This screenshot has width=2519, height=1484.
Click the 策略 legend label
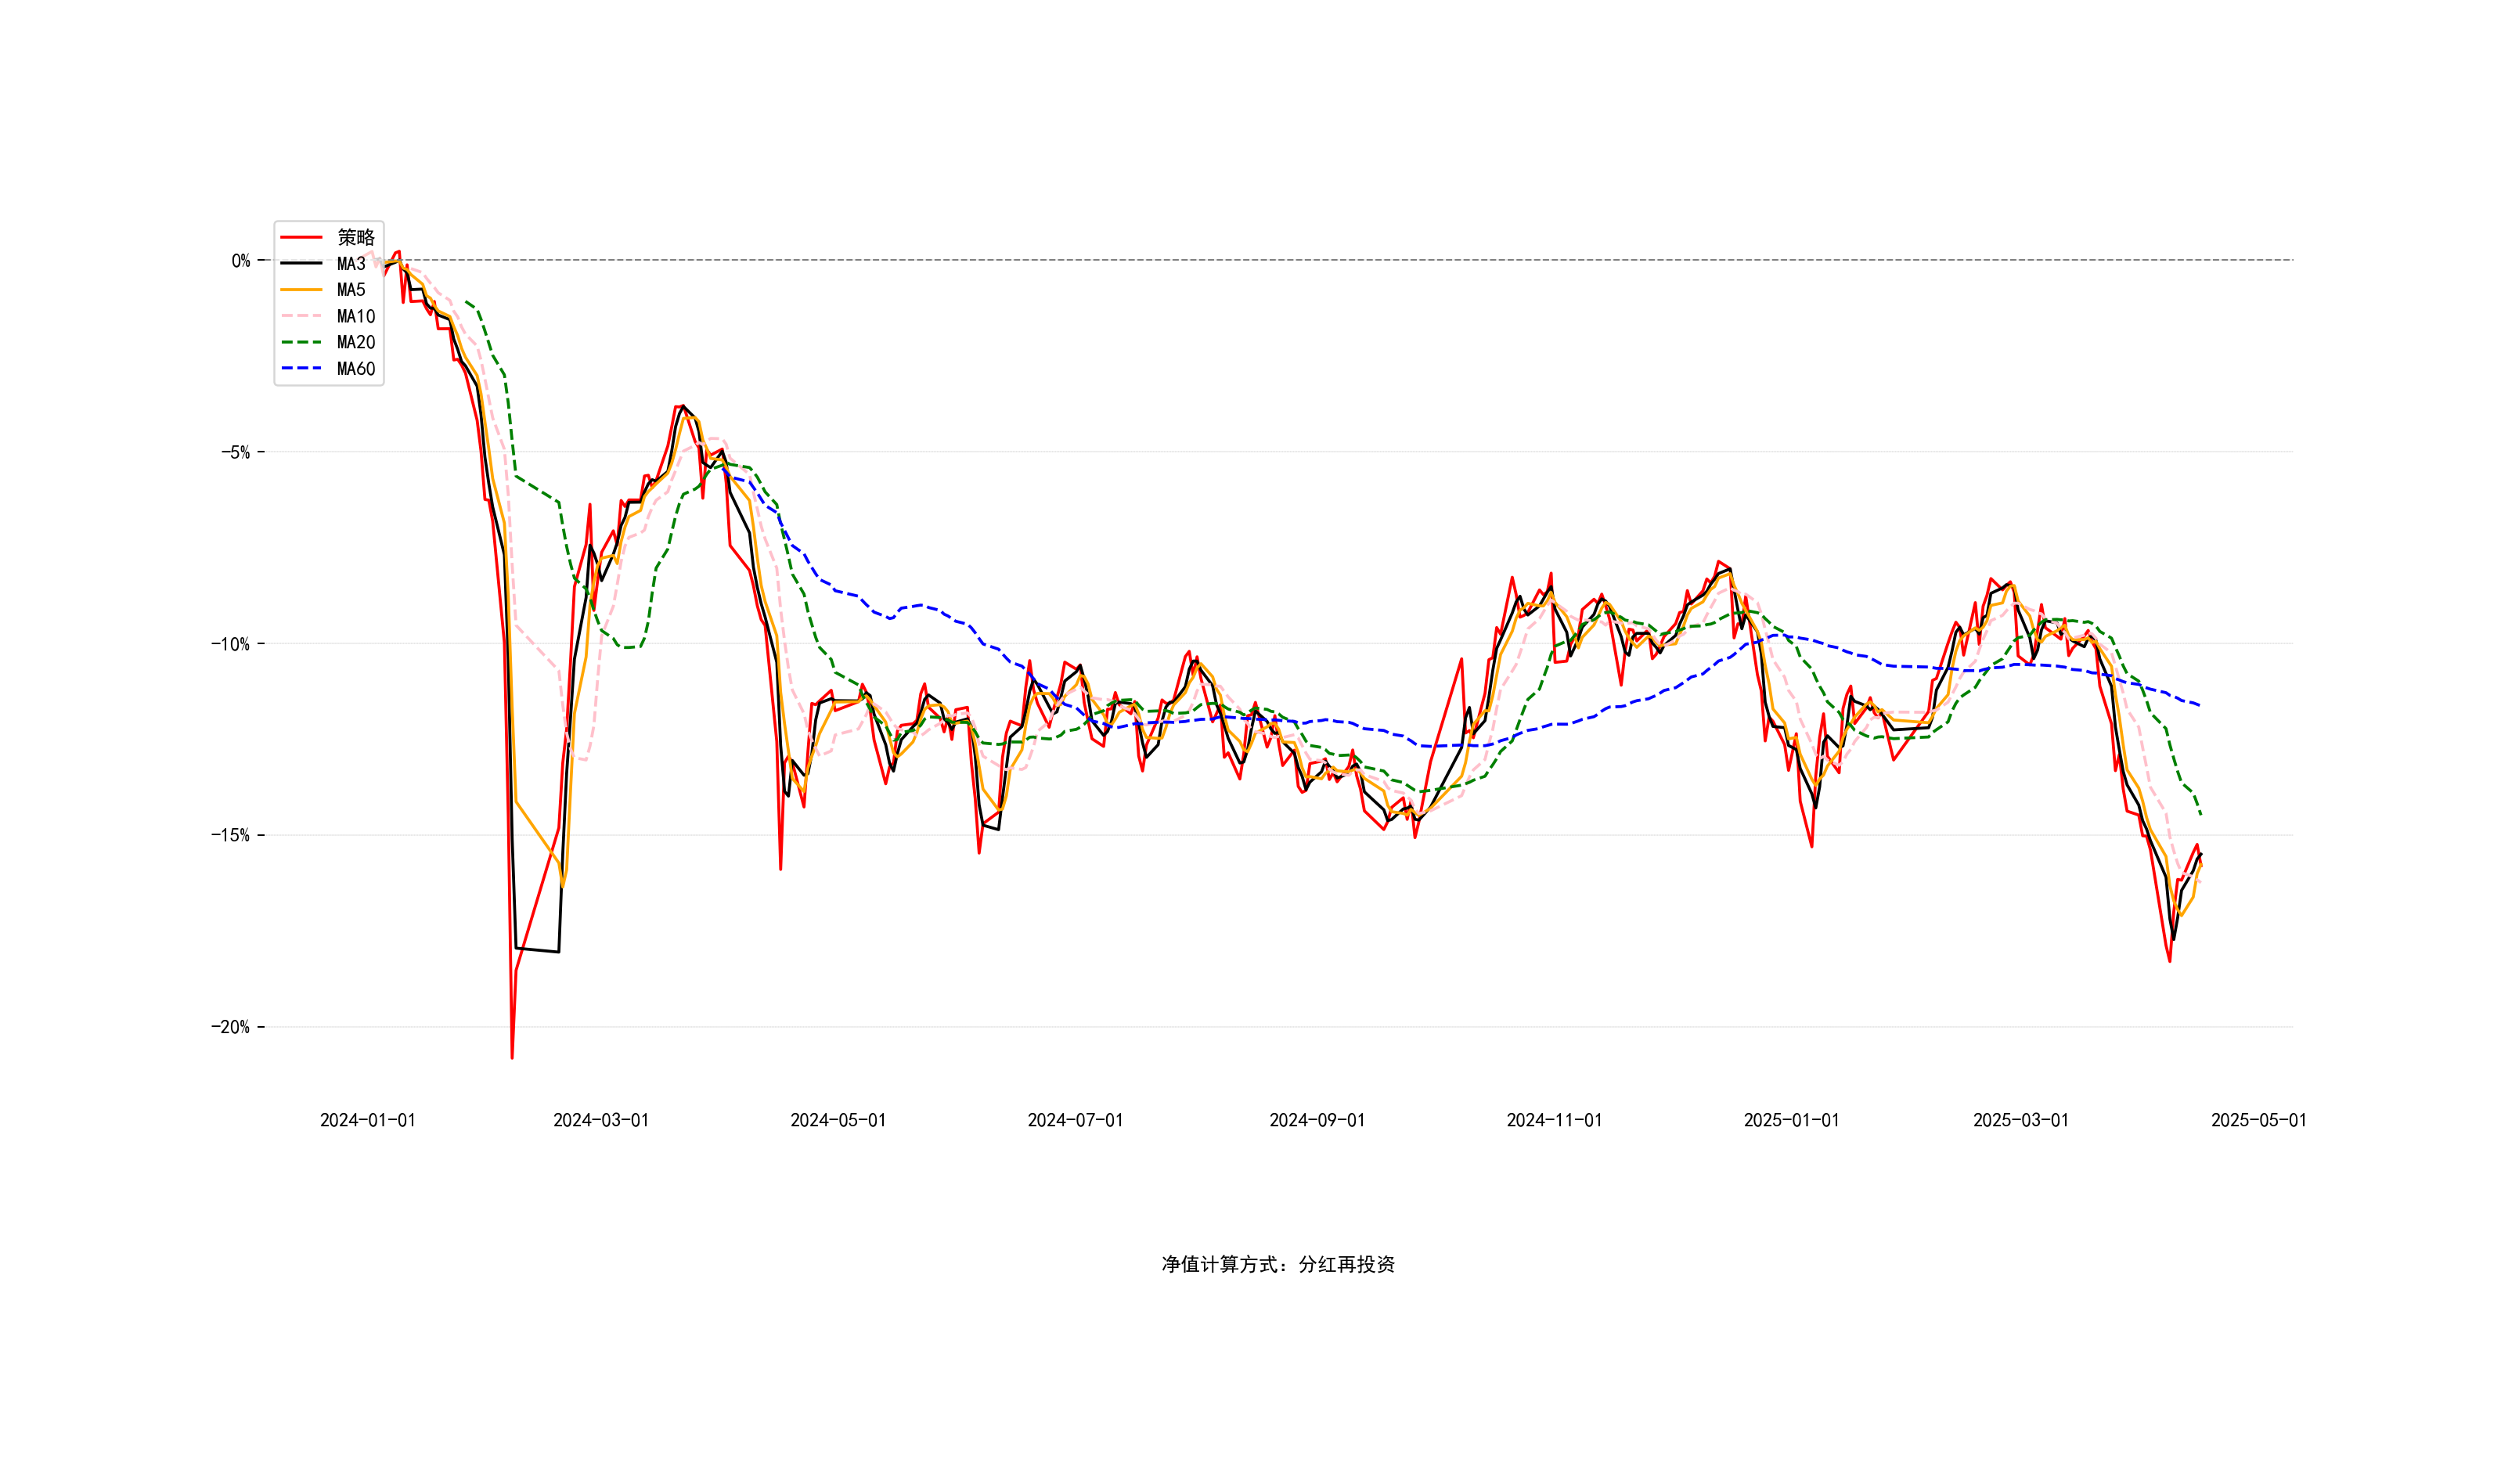(x=355, y=237)
